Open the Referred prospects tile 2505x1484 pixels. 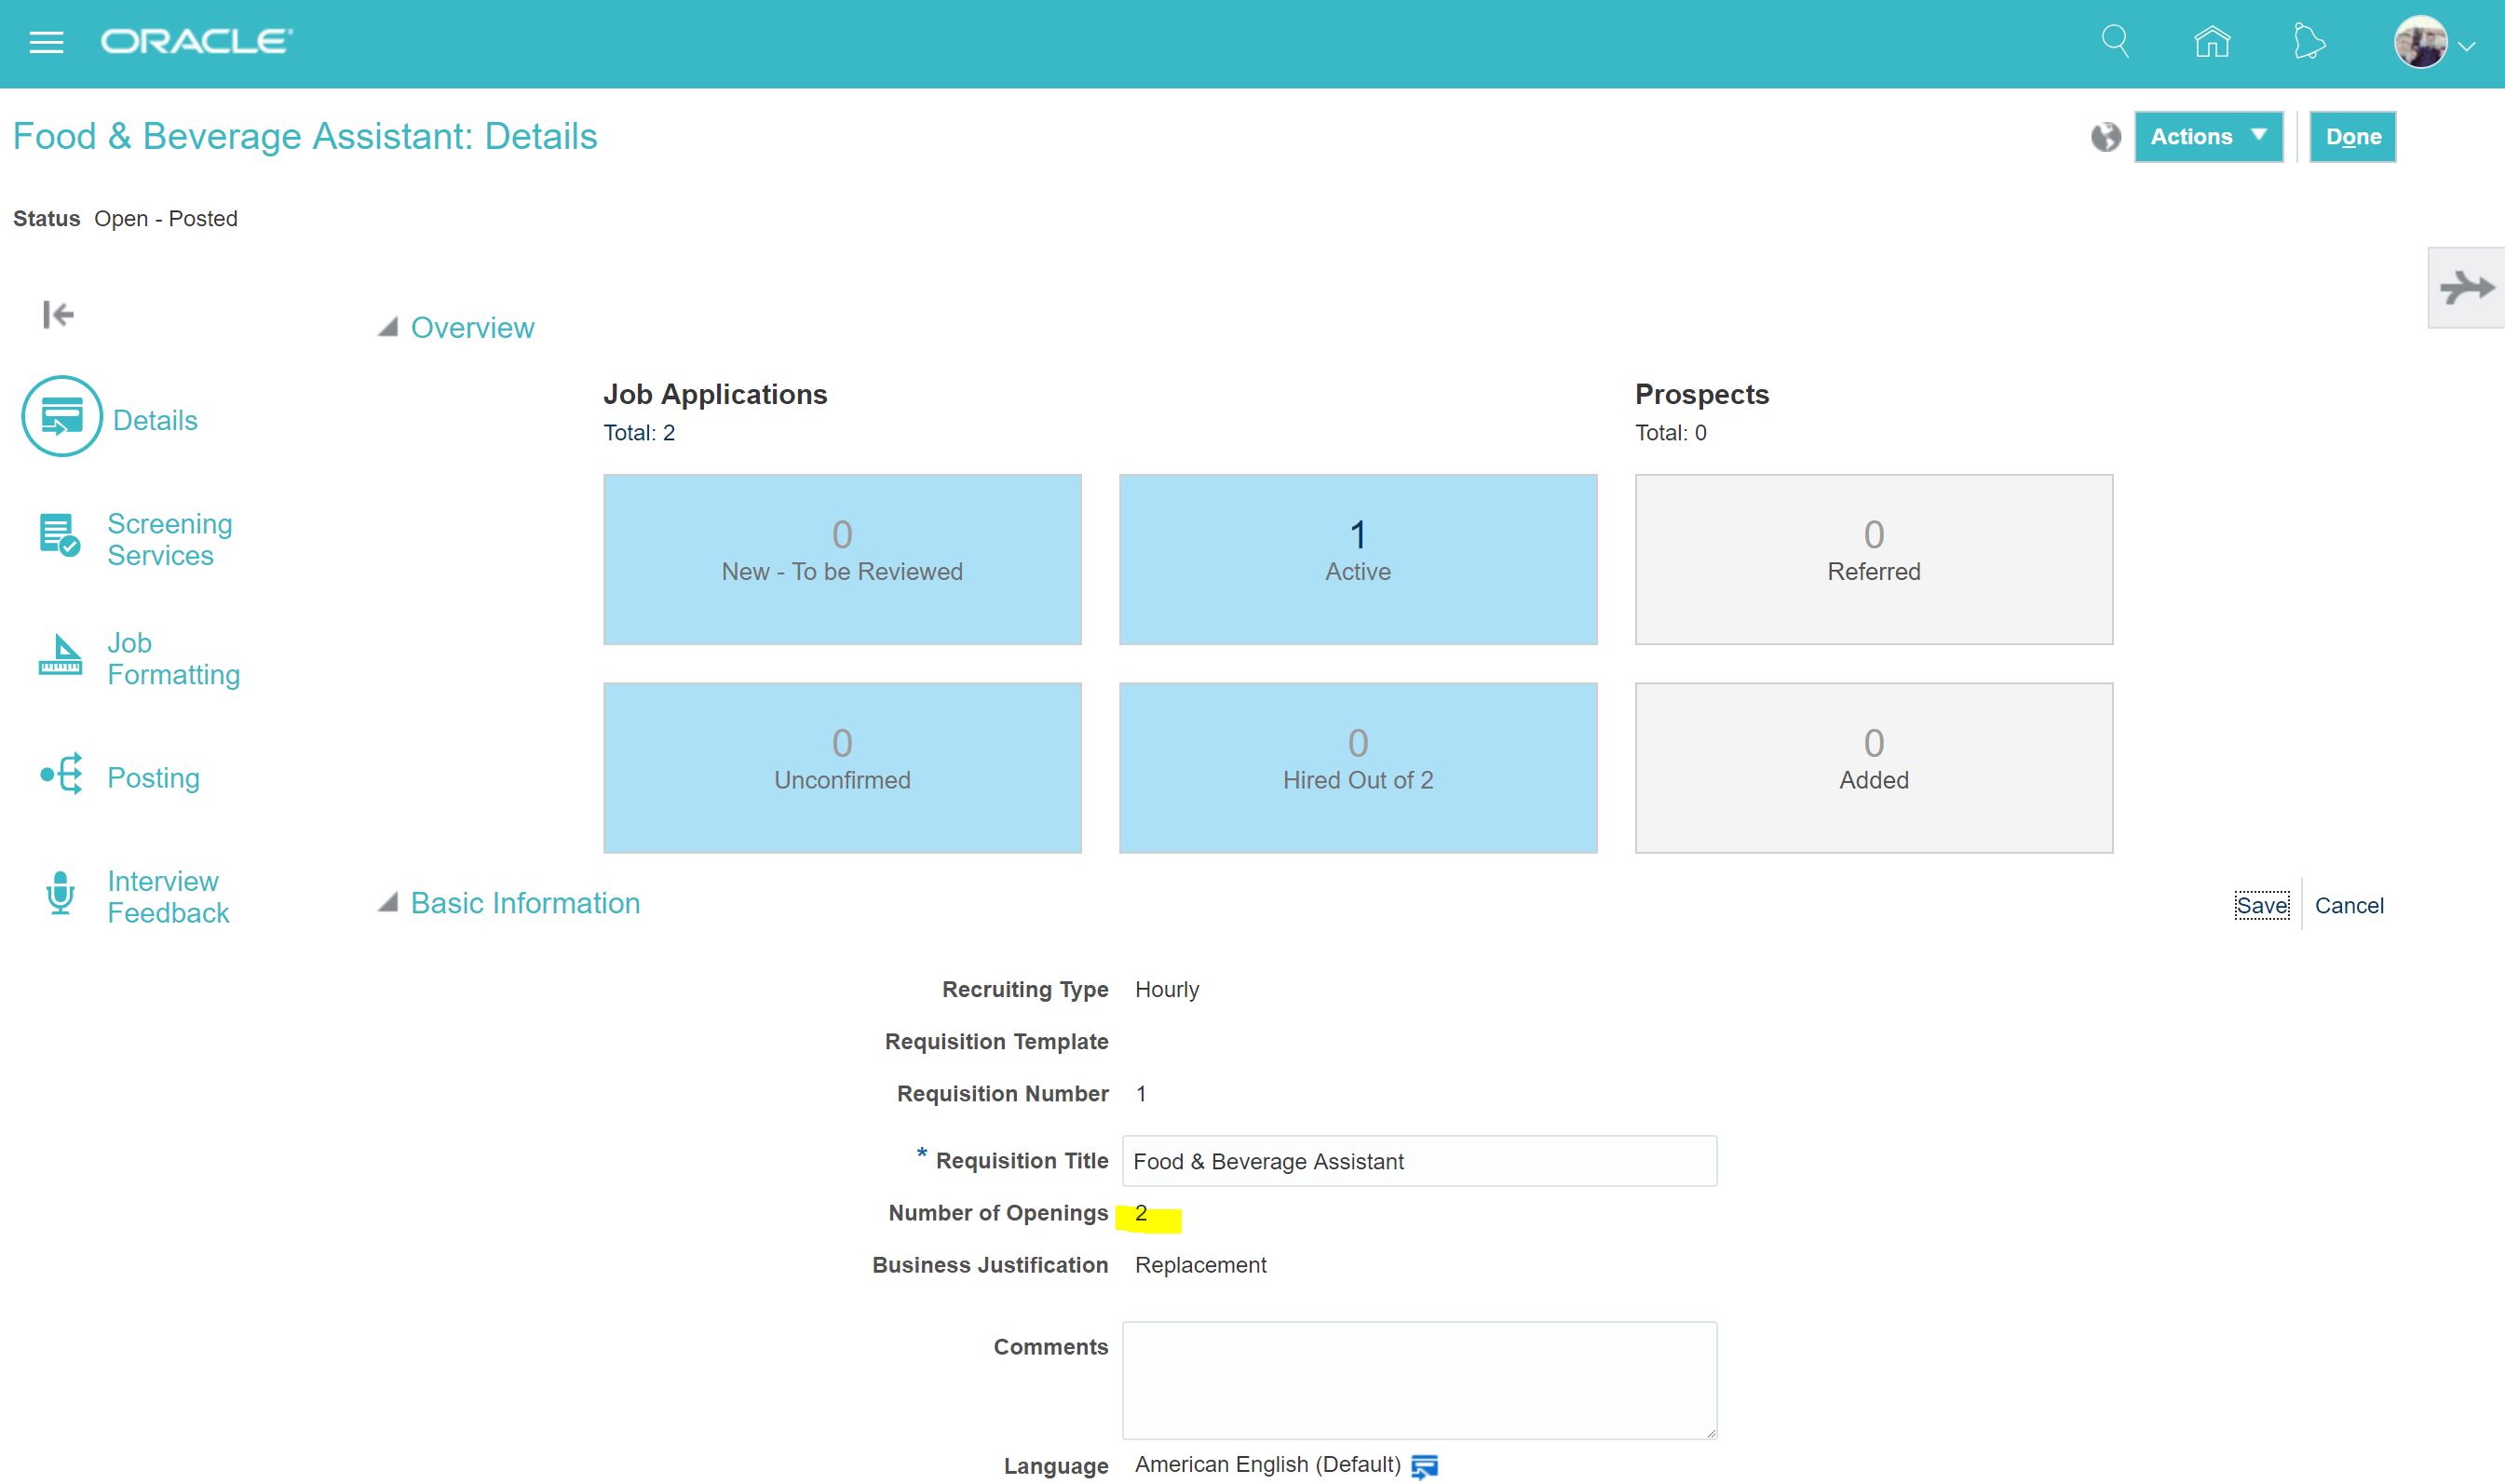1874,559
